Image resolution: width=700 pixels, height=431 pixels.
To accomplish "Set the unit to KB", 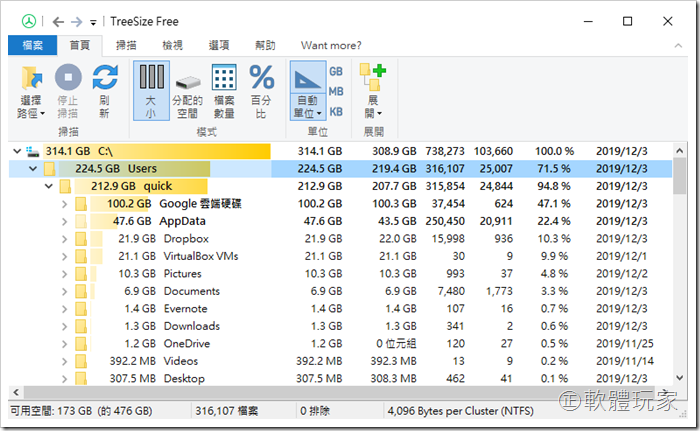I will pyautogui.click(x=336, y=111).
